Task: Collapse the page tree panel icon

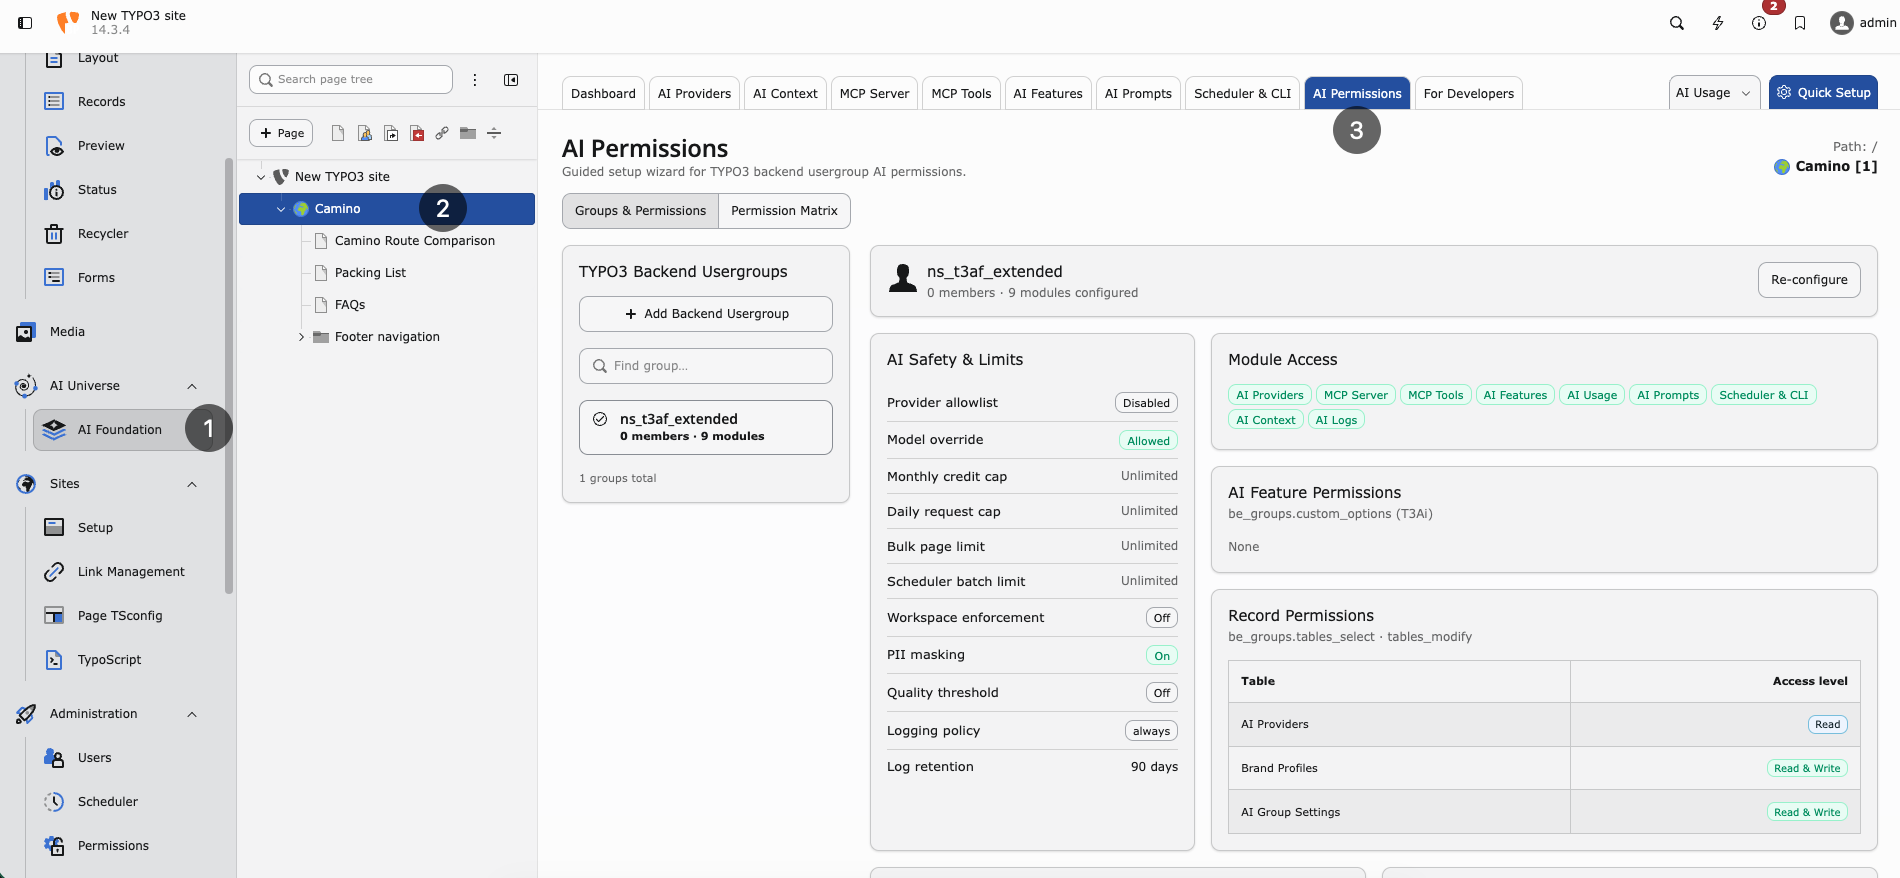Action: (511, 80)
